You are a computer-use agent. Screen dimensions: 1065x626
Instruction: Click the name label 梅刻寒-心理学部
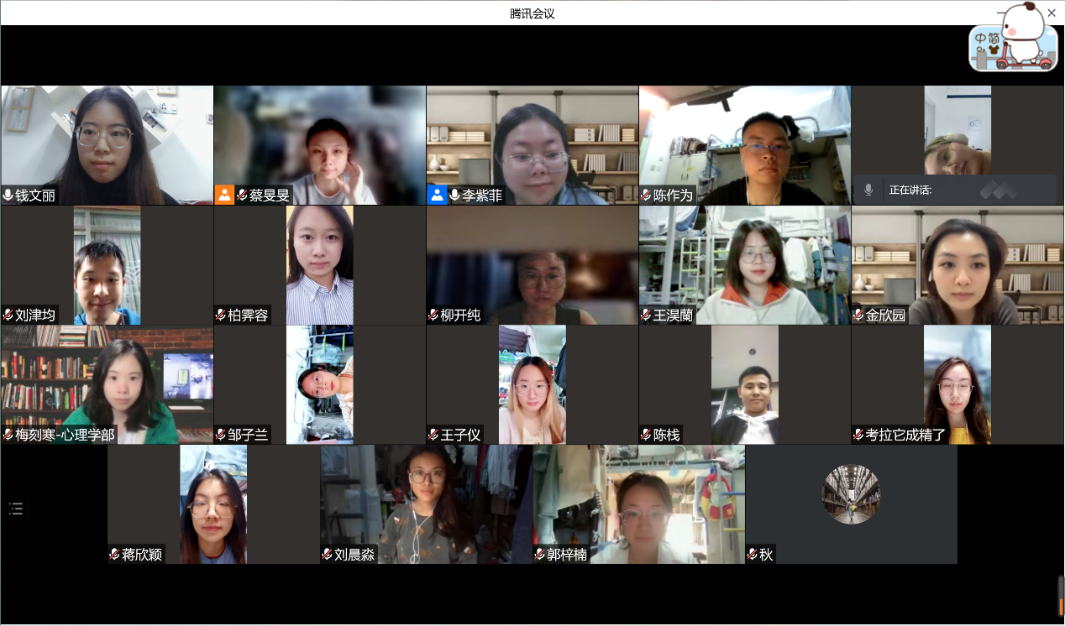pyautogui.click(x=65, y=435)
